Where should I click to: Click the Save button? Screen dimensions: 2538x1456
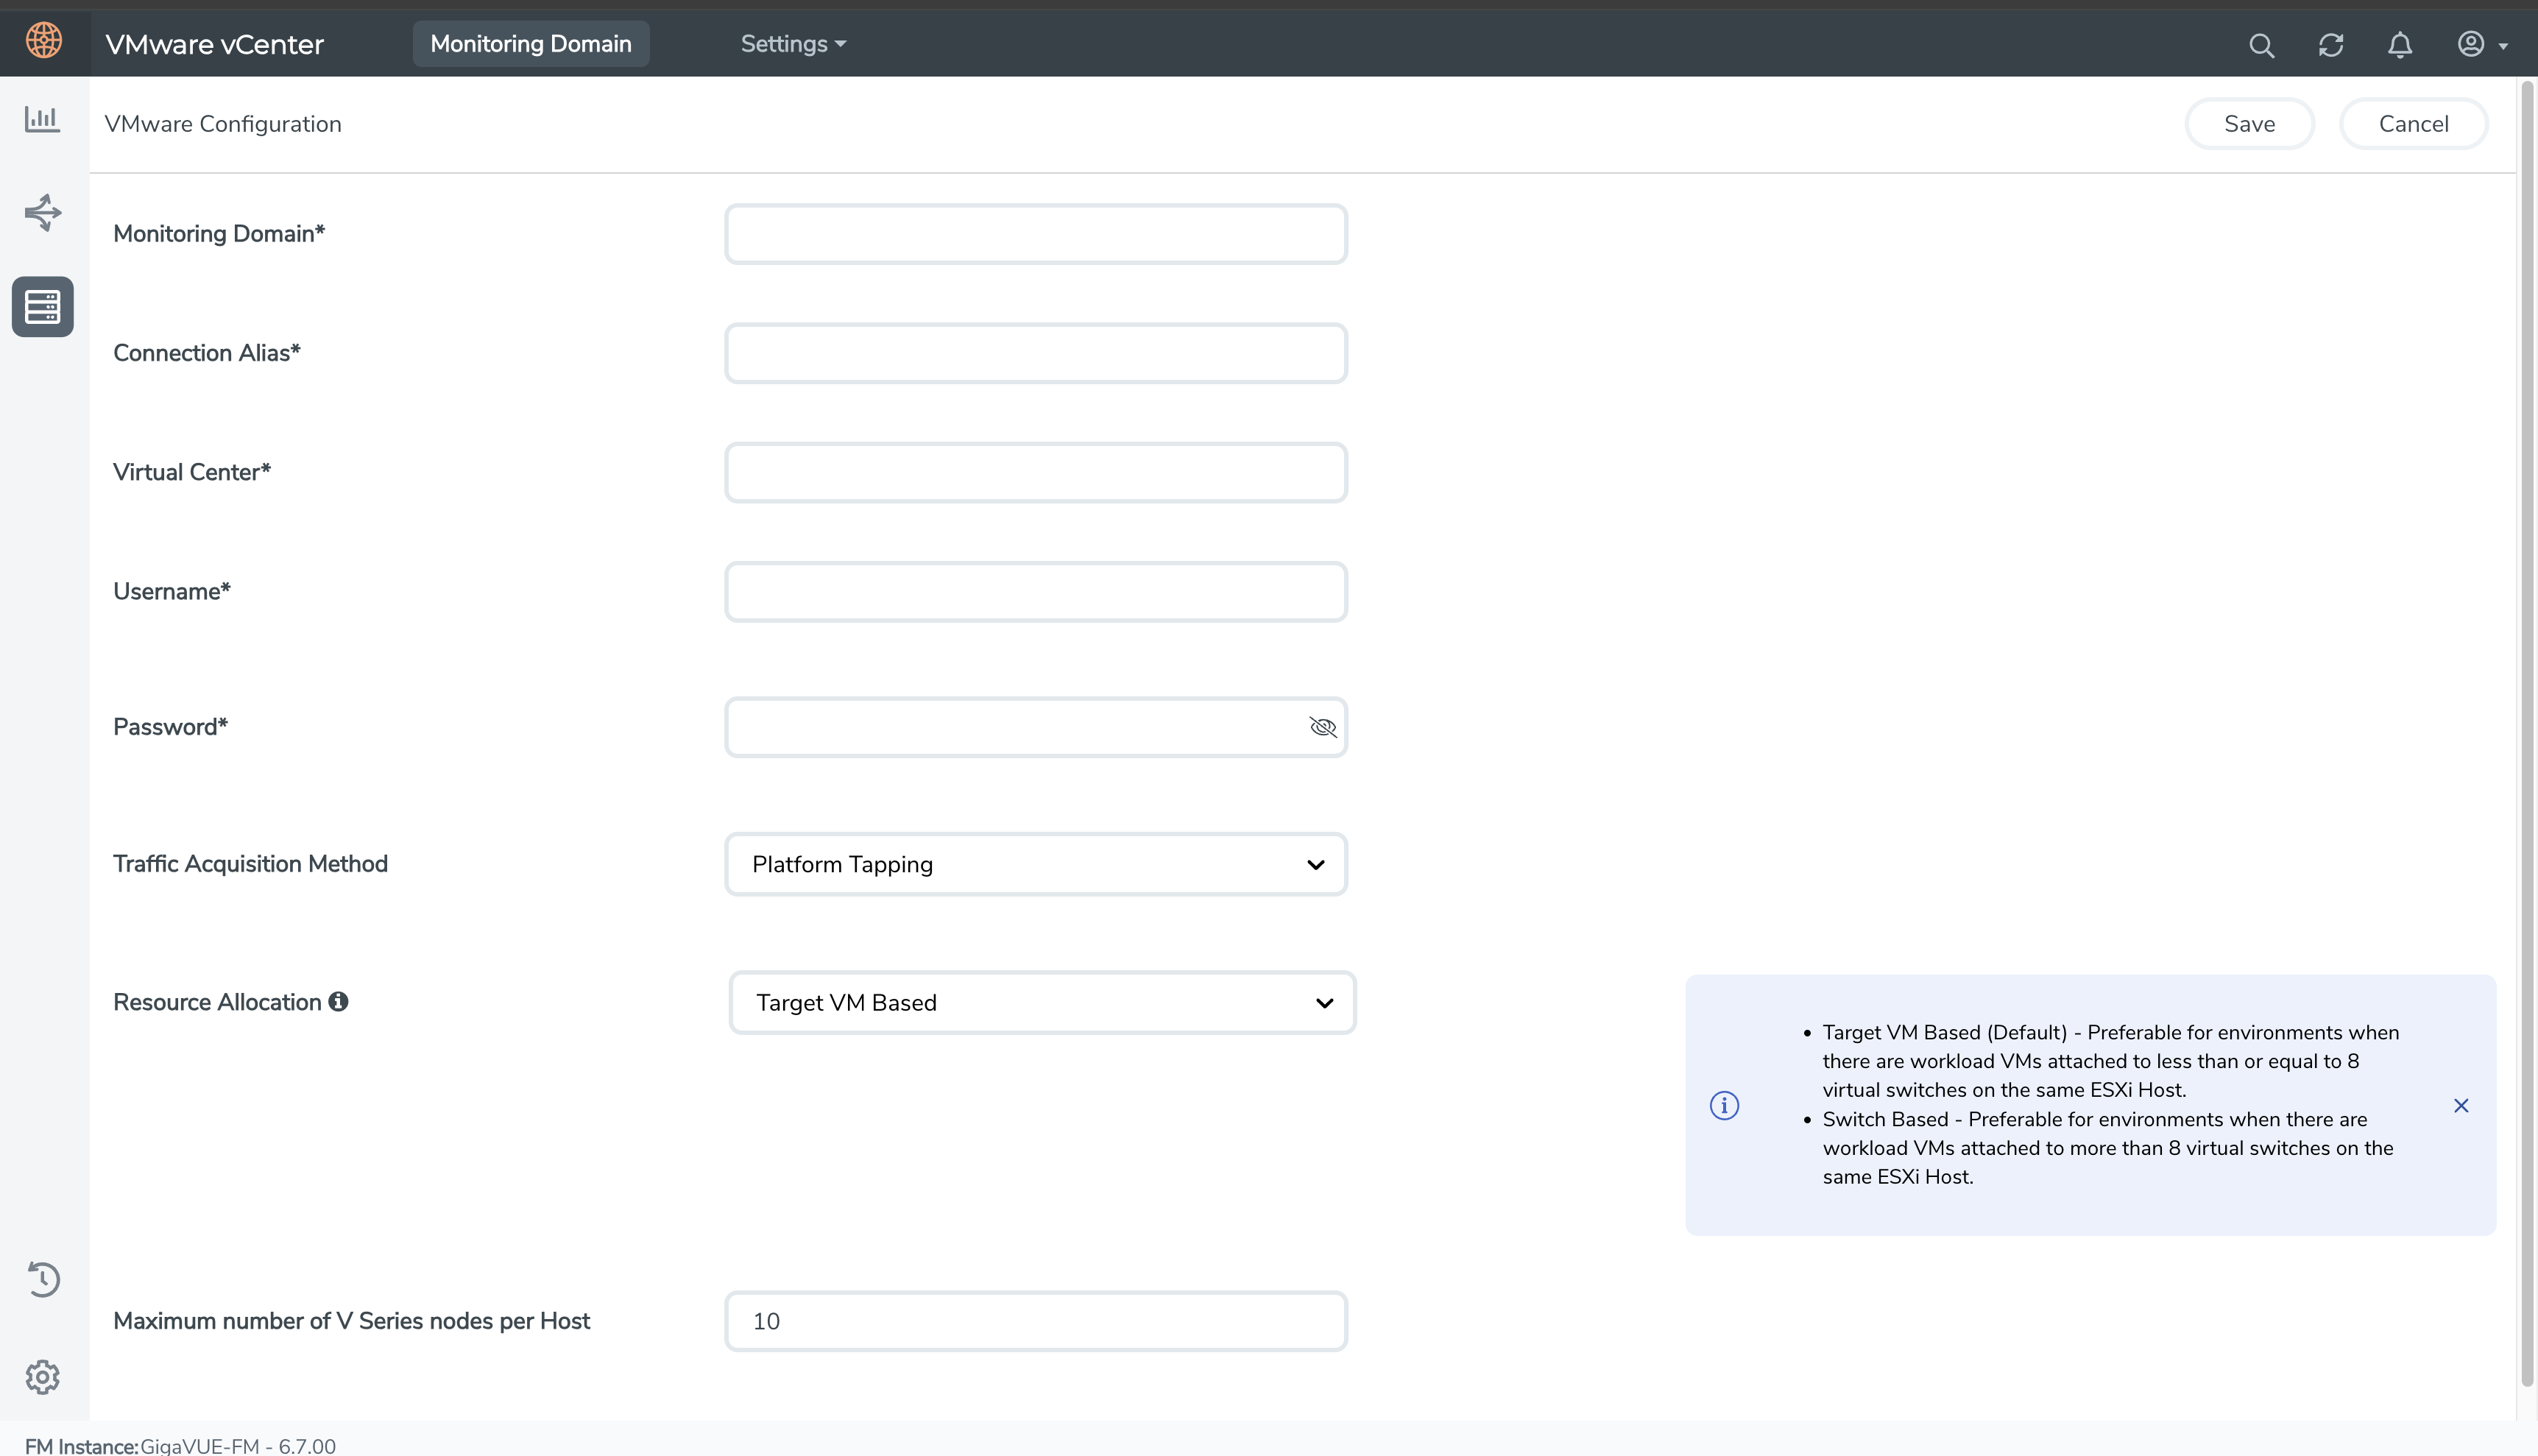pyautogui.click(x=2249, y=124)
